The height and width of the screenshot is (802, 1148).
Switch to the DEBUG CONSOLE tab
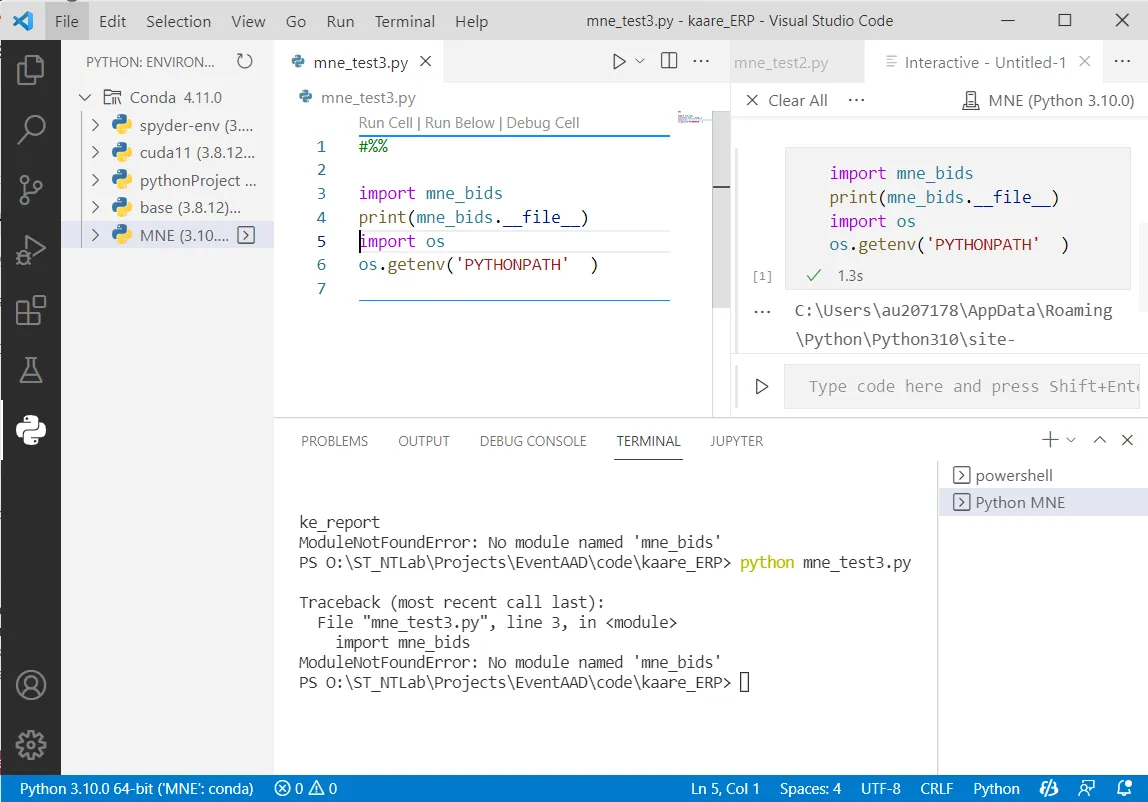click(532, 441)
